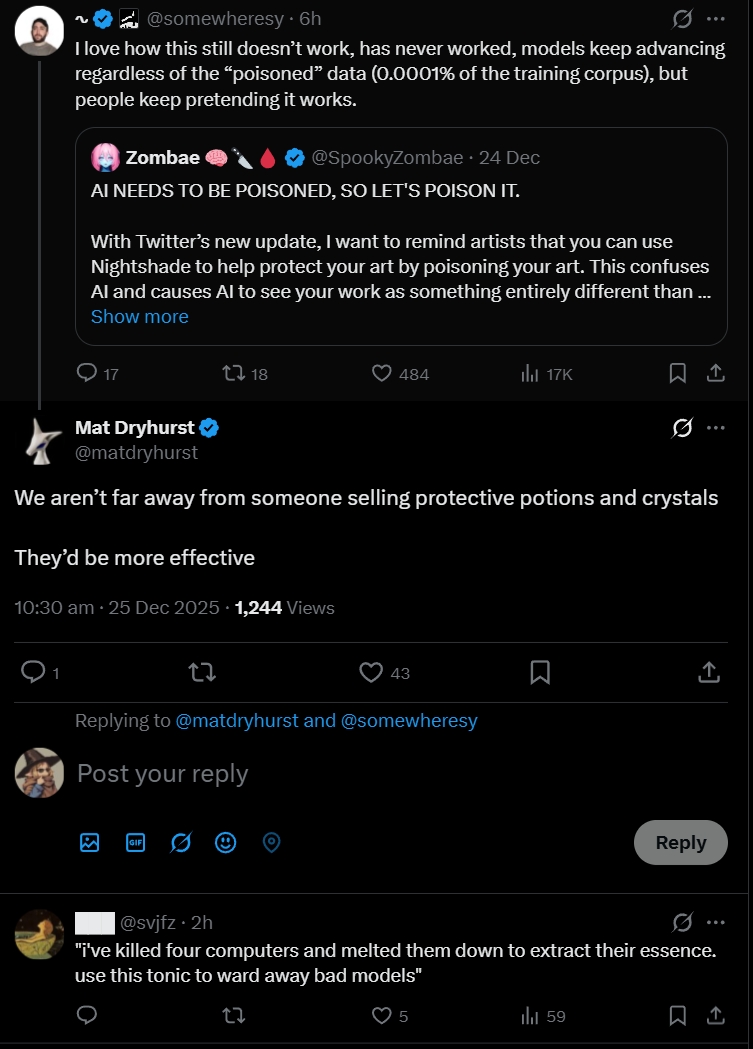Like Mat Dryhurst's main post

coord(372,673)
